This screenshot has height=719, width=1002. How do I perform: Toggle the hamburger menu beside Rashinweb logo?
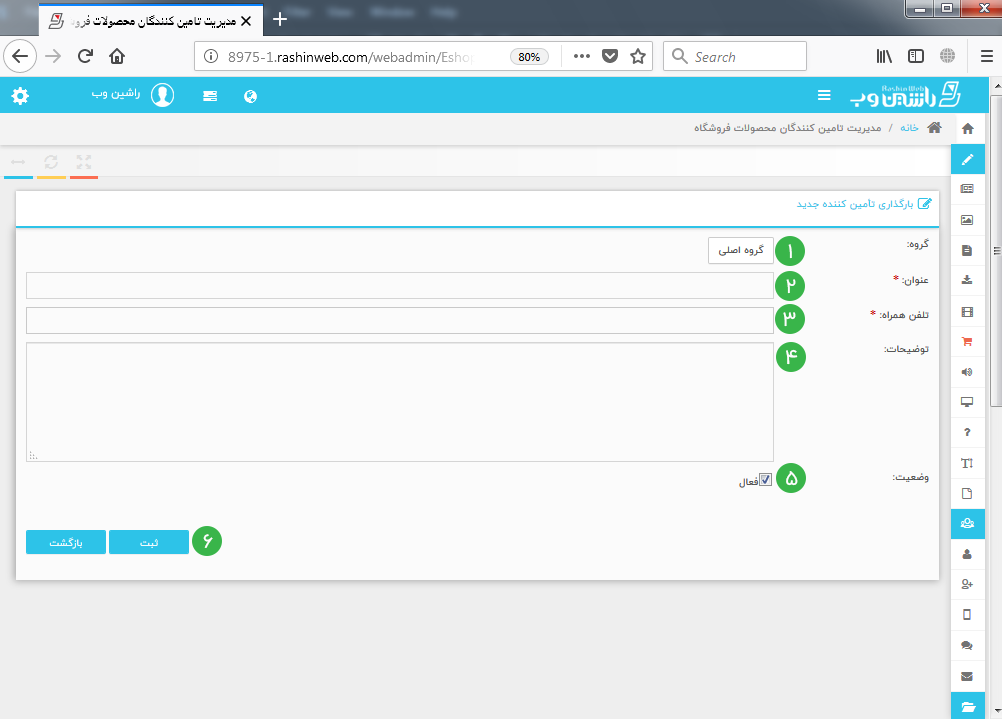click(824, 95)
